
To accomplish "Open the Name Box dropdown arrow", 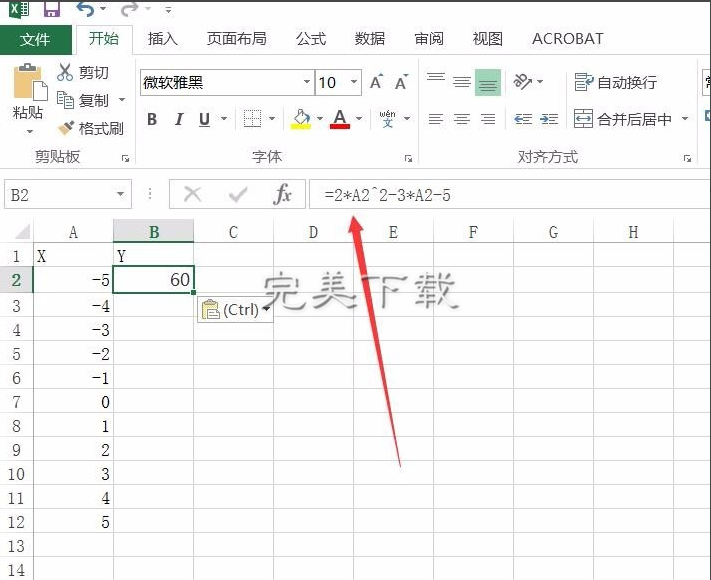I will (120, 195).
